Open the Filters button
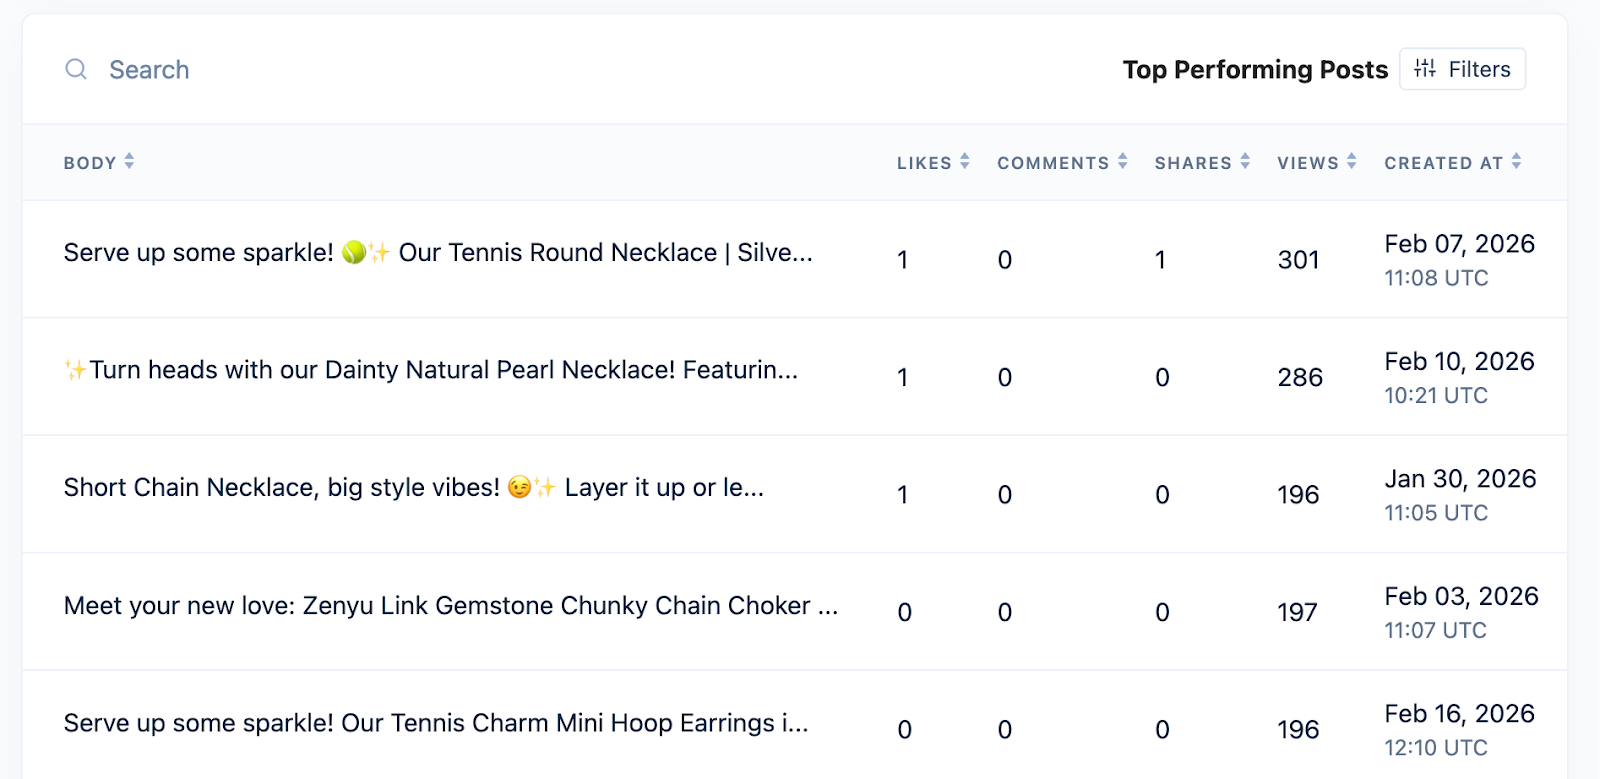The image size is (1600, 779). click(x=1462, y=69)
